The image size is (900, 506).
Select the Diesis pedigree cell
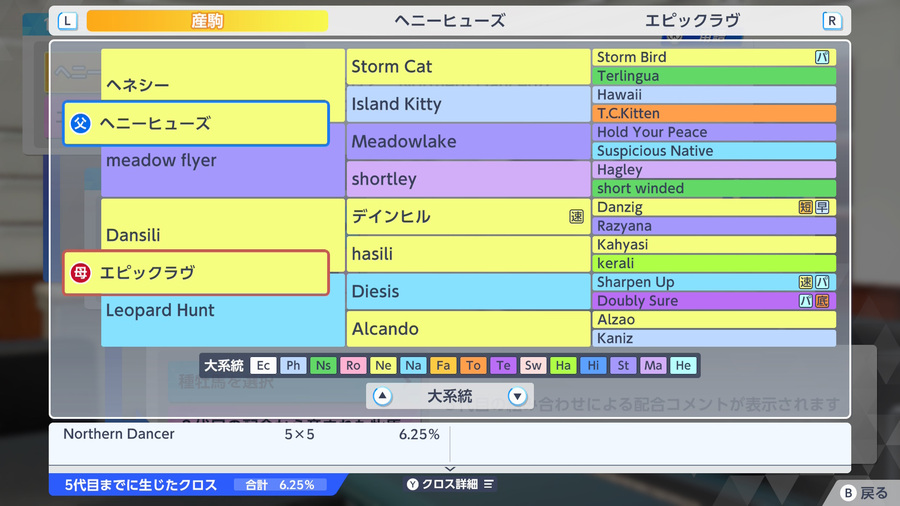pos(468,291)
